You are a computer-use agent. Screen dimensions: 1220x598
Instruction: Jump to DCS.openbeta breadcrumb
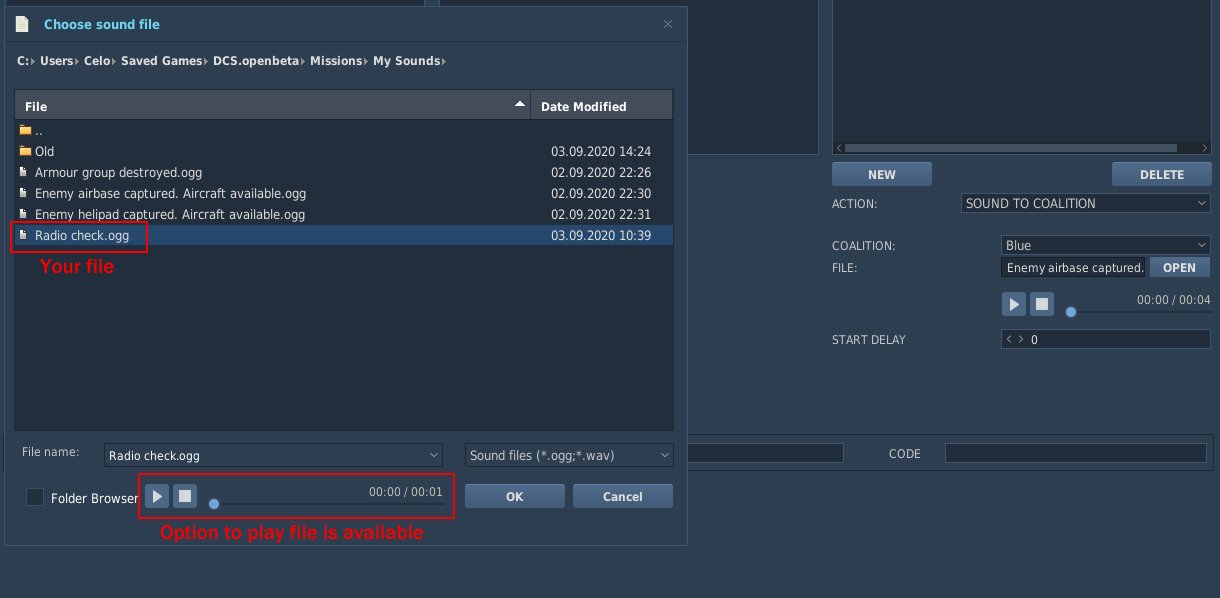click(x=257, y=61)
